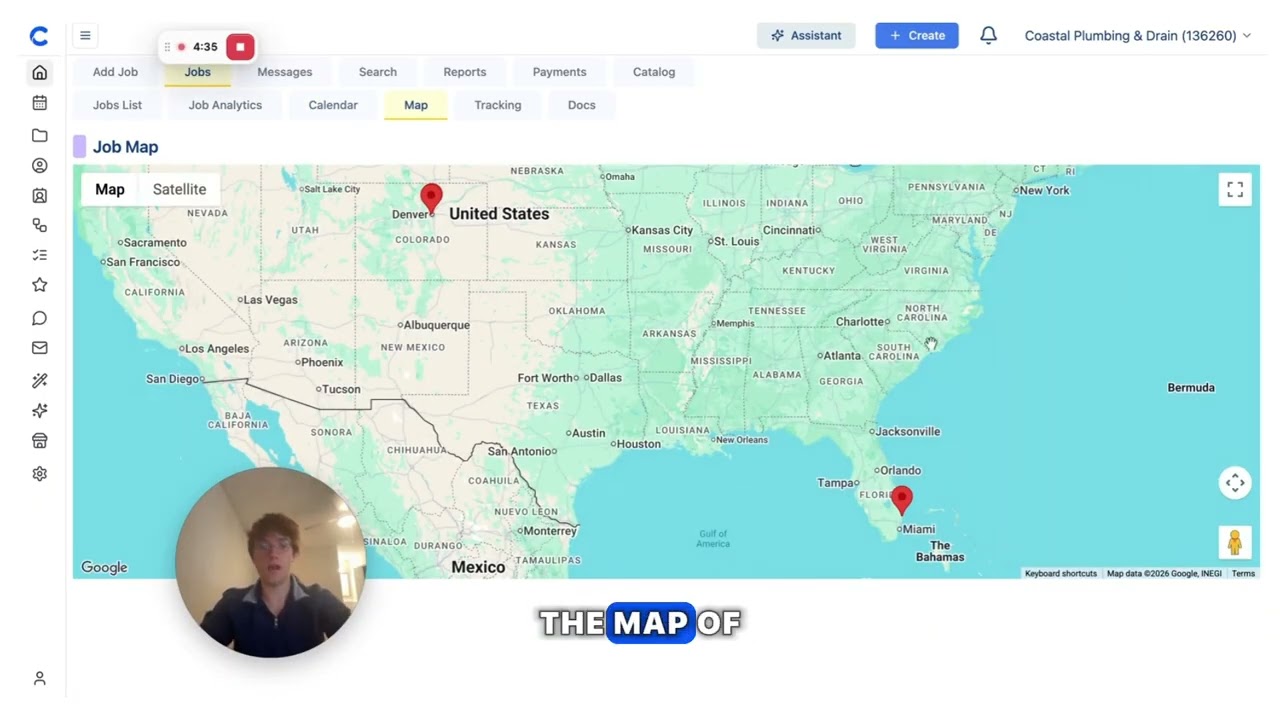Viewport: 1280px width, 720px height.
Task: Click the Atlanta label on the map
Action: click(842, 356)
